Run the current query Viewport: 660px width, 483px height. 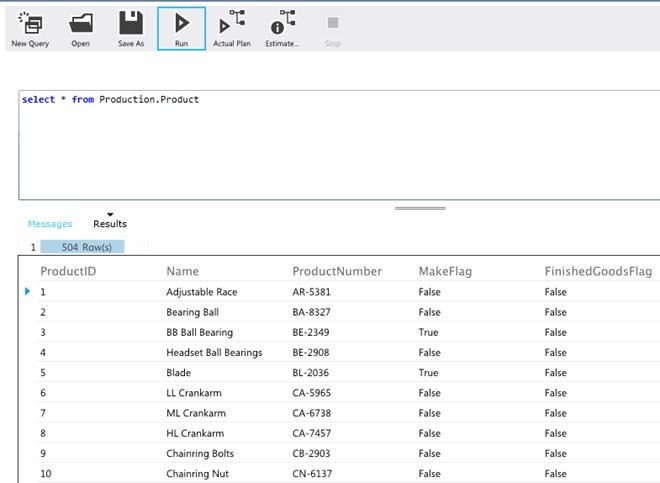[x=181, y=29]
